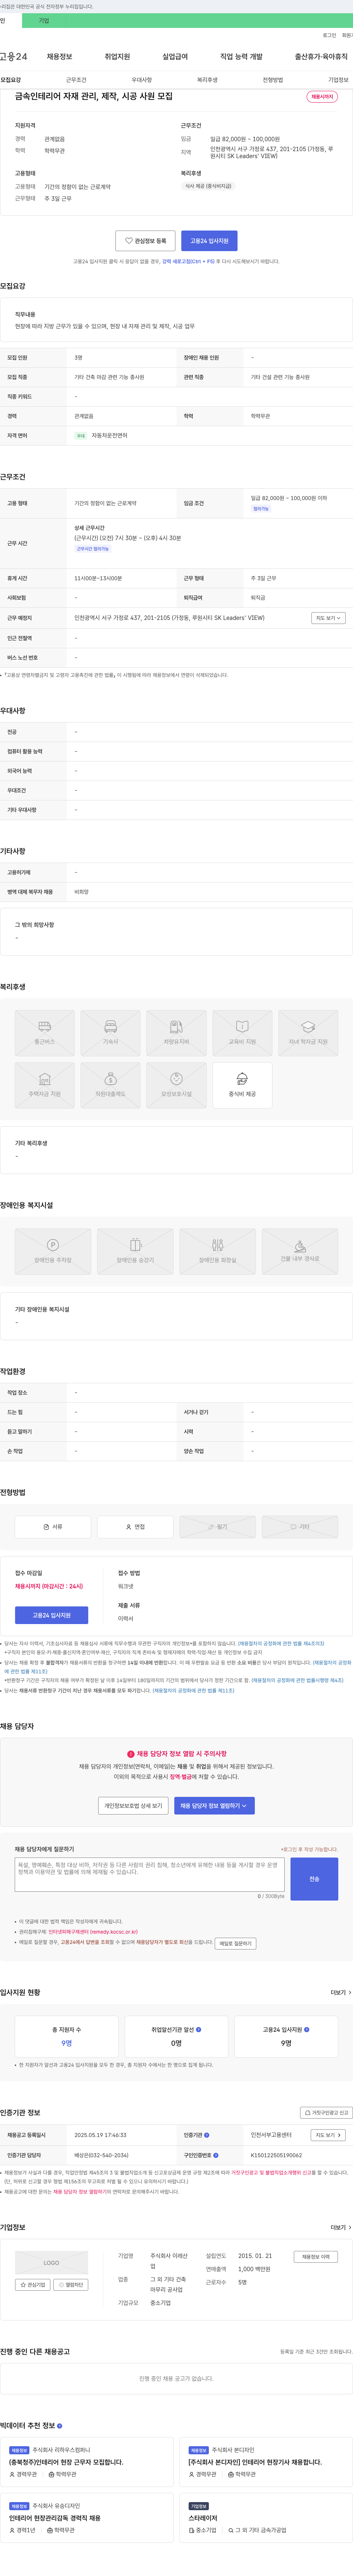Open the 출산휴가·육아휴직 menu
Image resolution: width=353 pixels, height=2576 pixels.
tap(321, 57)
